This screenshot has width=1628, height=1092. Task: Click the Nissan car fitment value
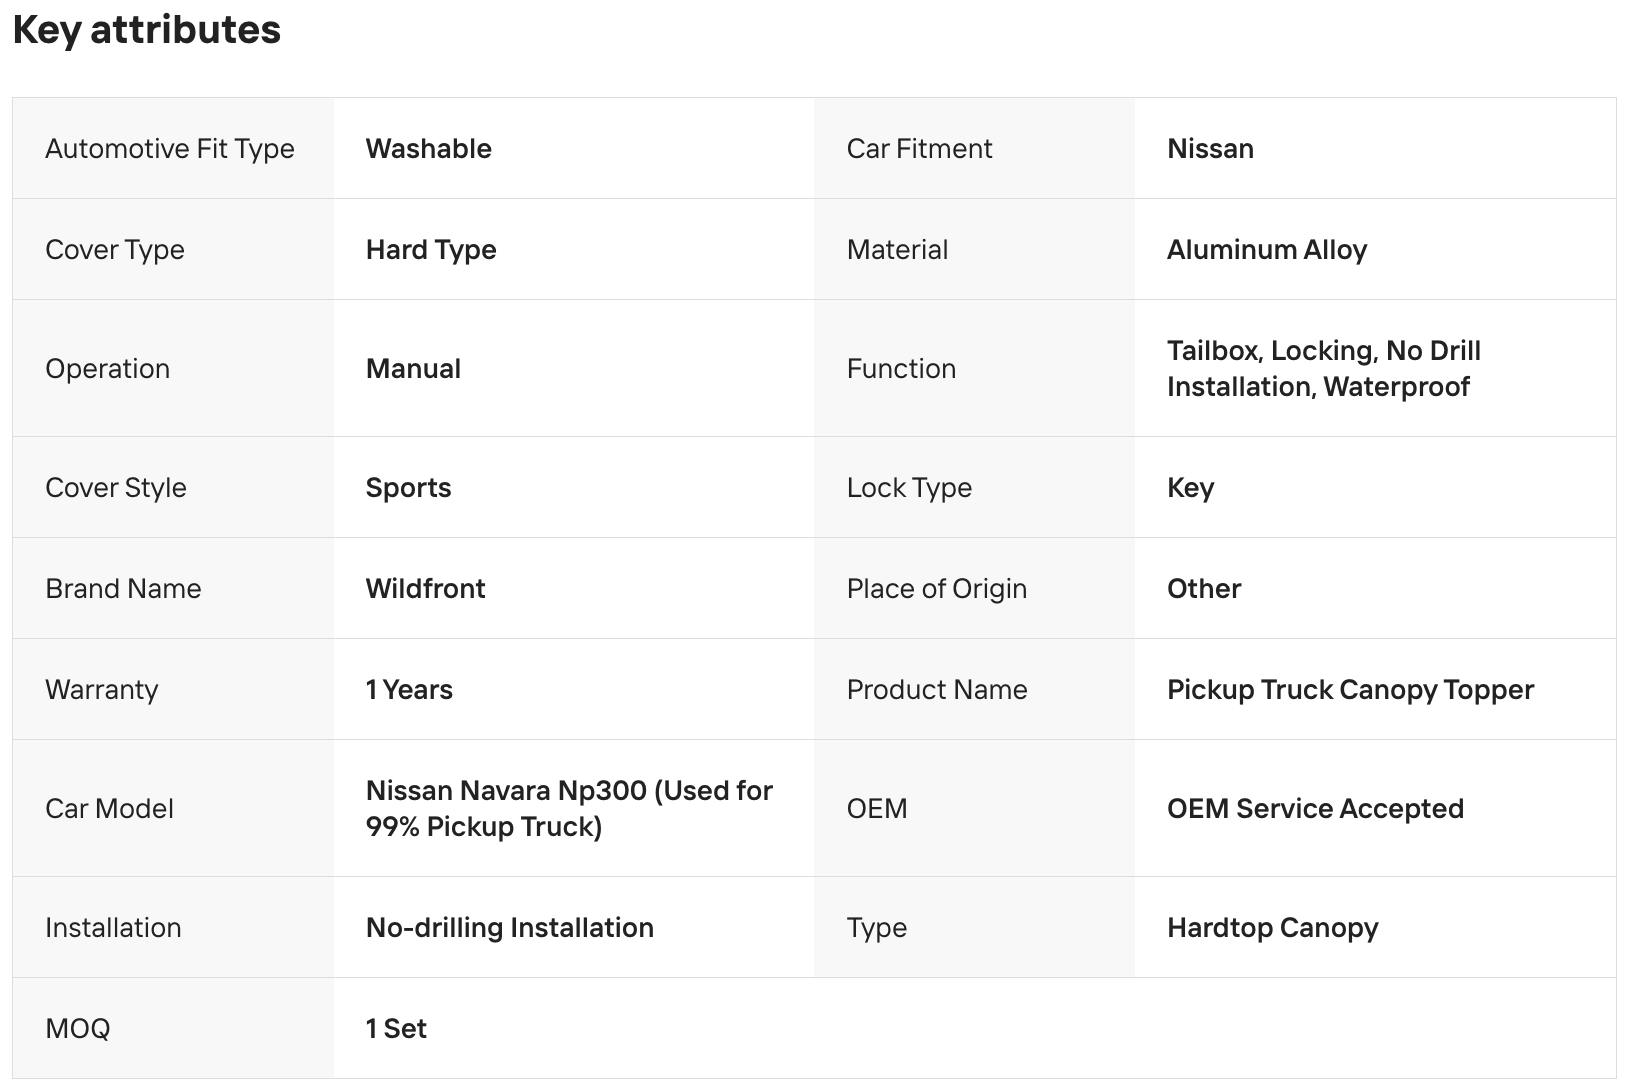click(1210, 149)
